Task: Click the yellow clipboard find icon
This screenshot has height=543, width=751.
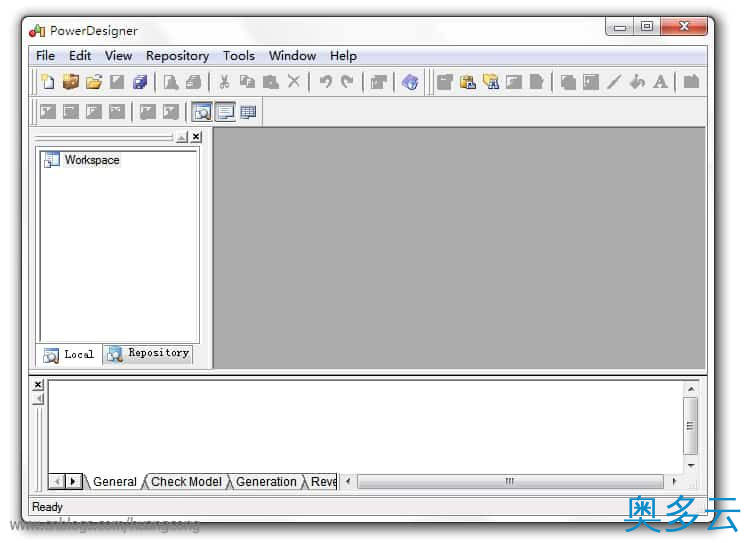Action: [467, 82]
